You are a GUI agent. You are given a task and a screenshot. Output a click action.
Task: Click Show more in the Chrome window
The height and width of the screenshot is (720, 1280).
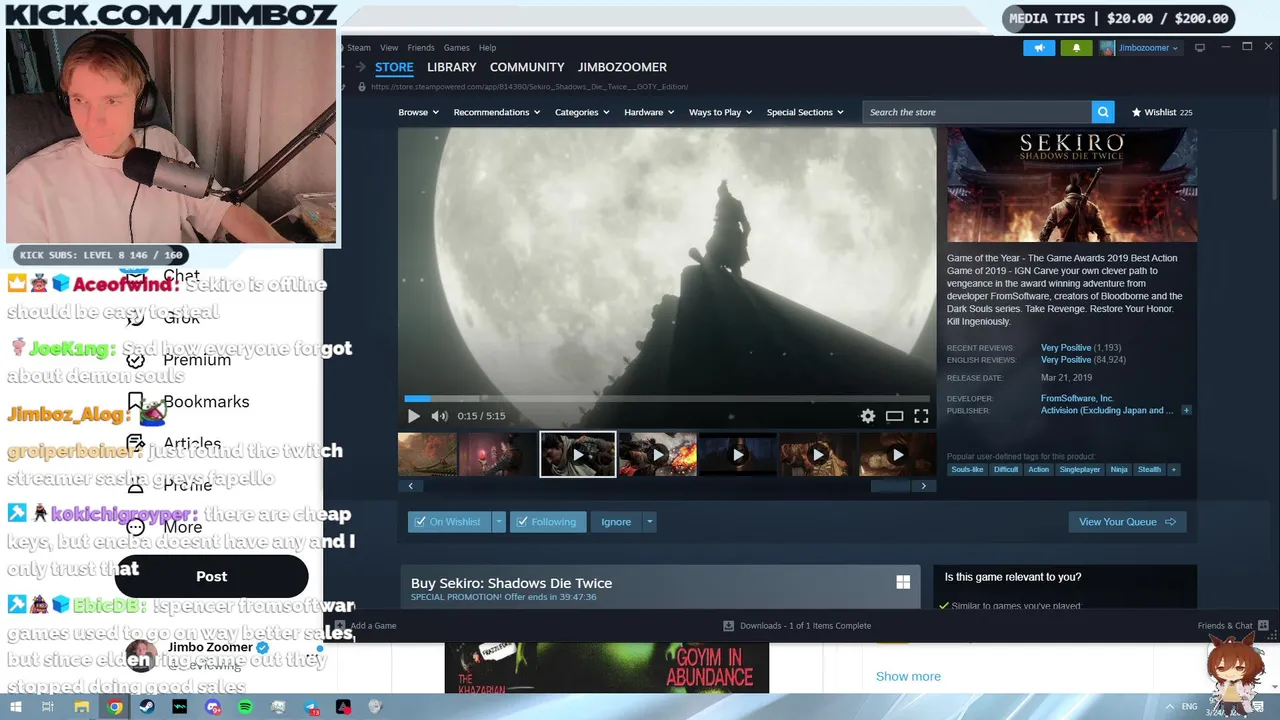click(908, 677)
